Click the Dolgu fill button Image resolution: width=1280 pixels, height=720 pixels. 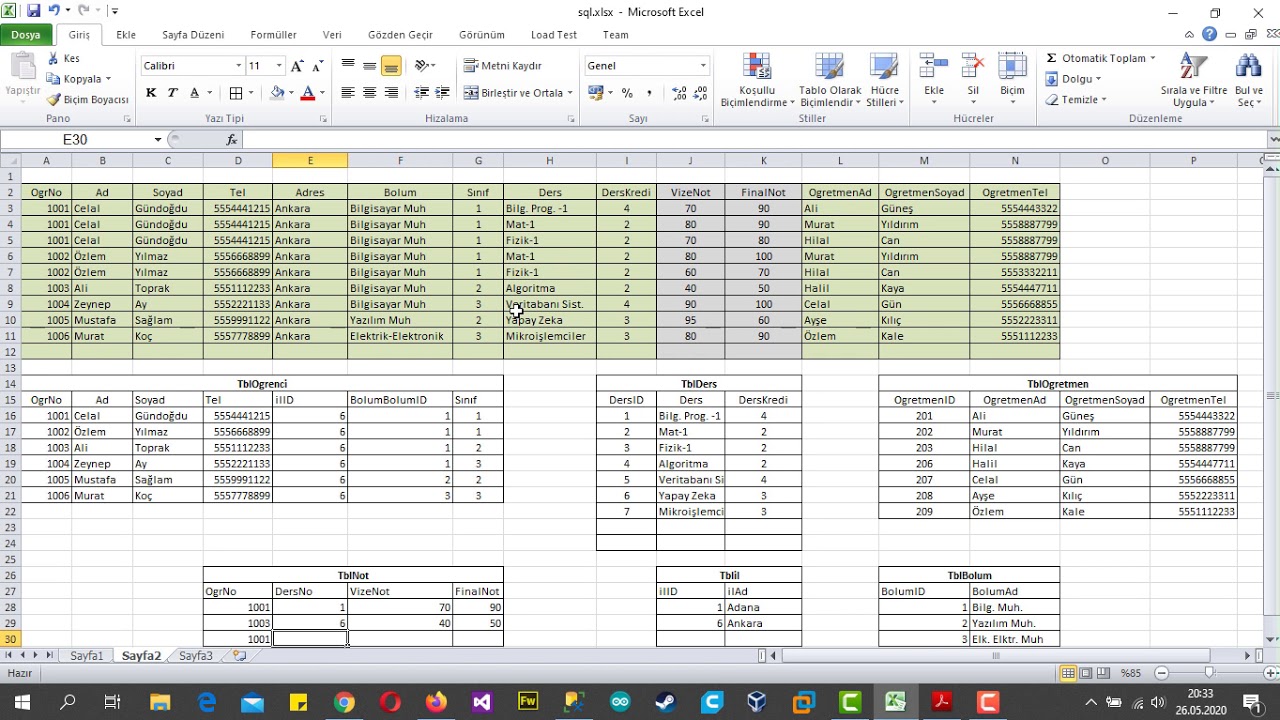[x=1074, y=79]
